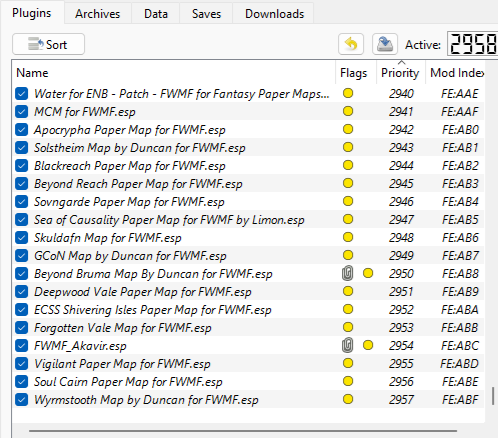Image resolution: width=498 pixels, height=438 pixels.
Task: Click yellow flag on Wyrmstooth Map row
Action: [348, 399]
